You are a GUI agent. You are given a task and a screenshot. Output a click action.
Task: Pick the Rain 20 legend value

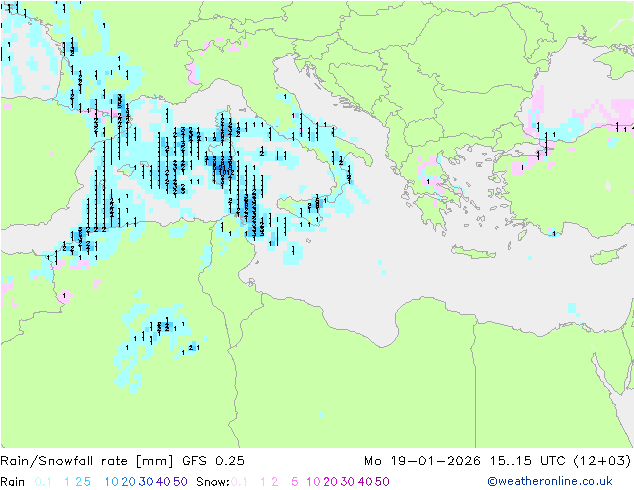click(x=129, y=481)
